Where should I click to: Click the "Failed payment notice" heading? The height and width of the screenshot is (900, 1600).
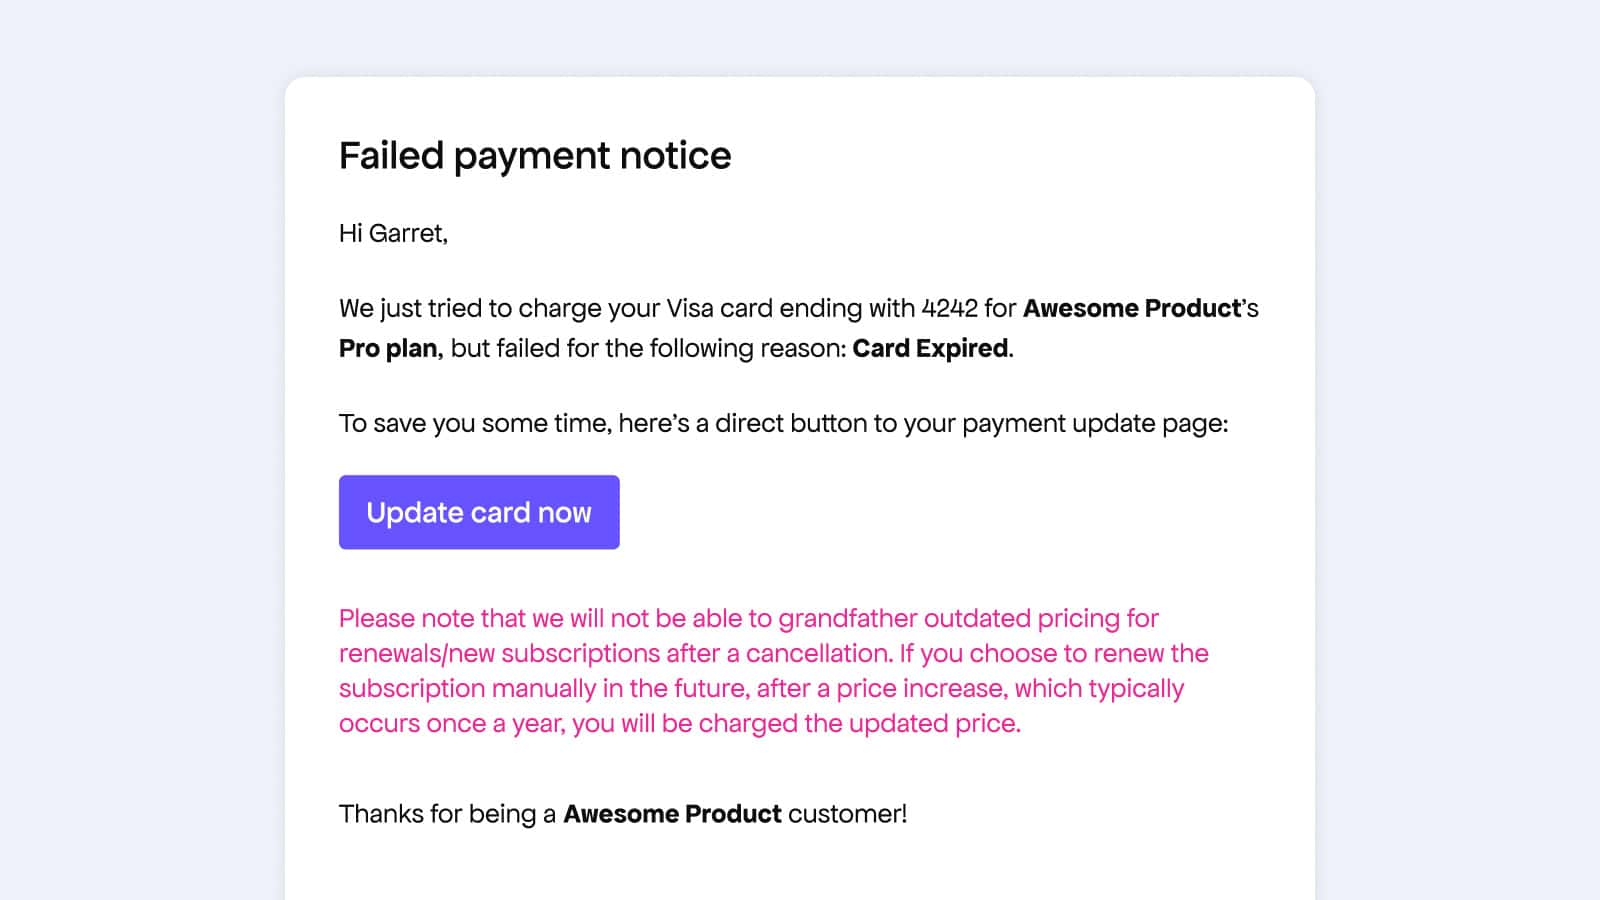(x=535, y=156)
